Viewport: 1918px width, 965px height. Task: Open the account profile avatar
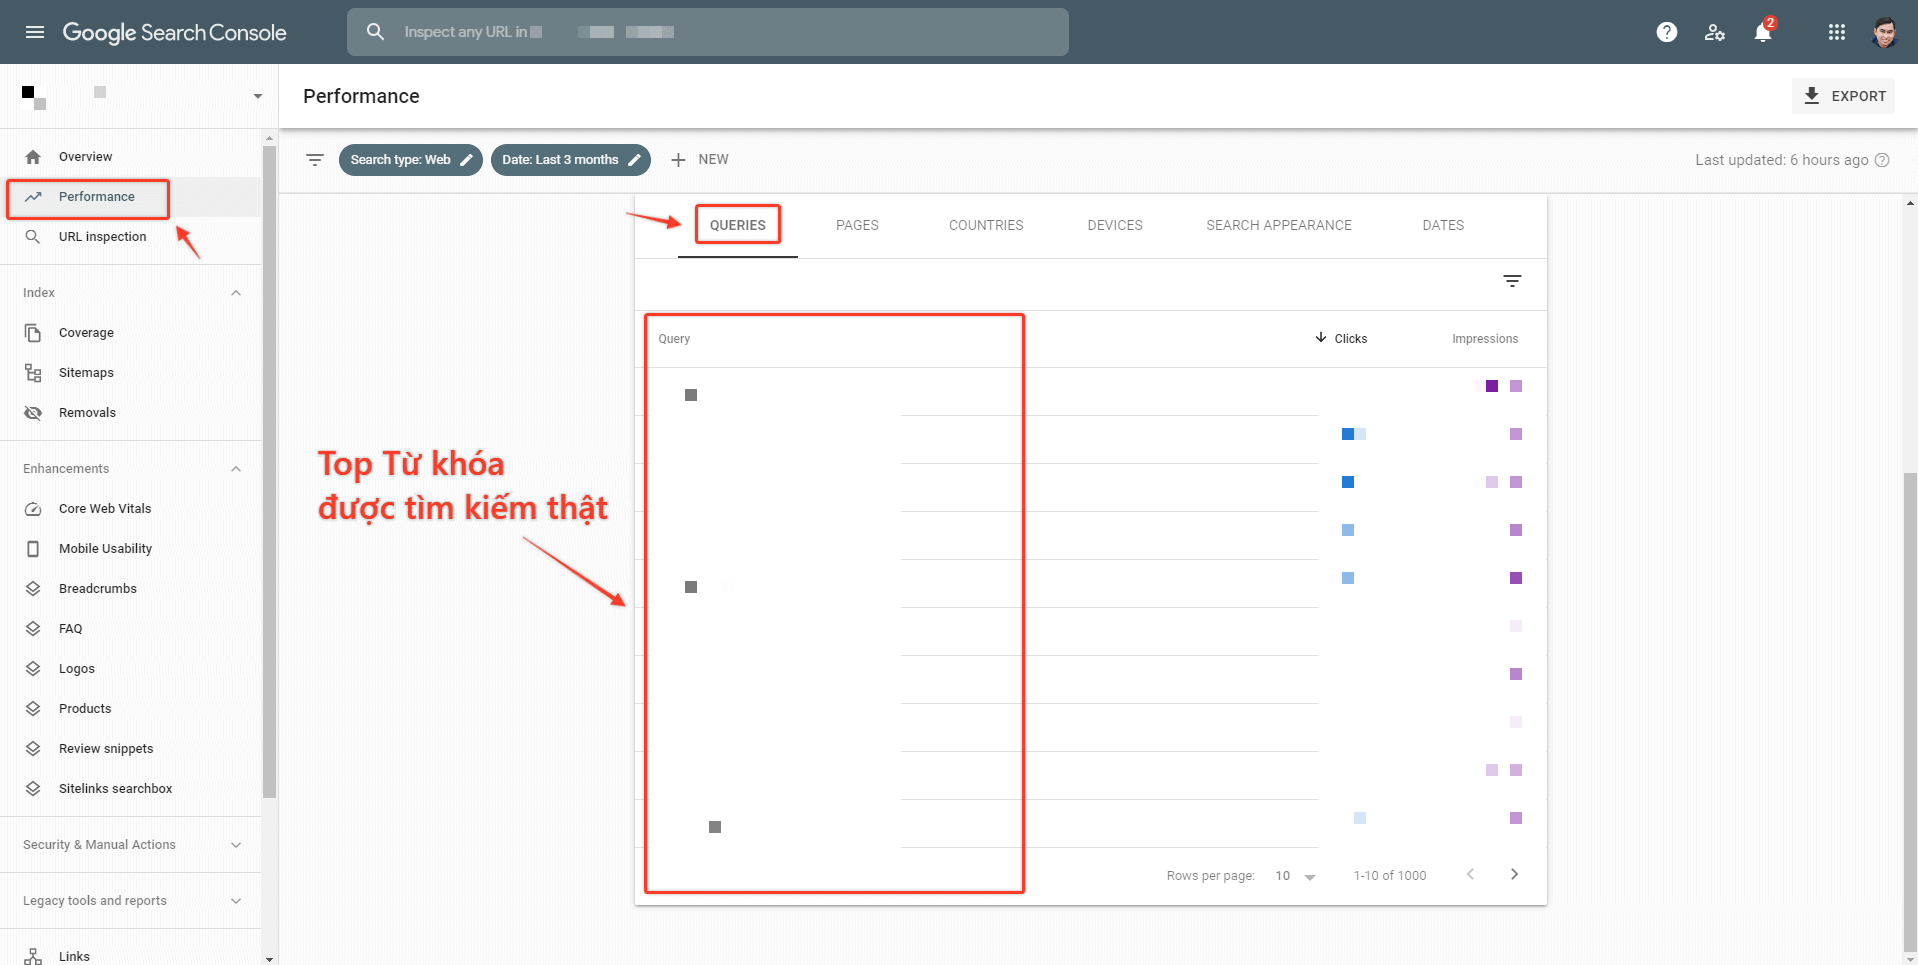1885,32
